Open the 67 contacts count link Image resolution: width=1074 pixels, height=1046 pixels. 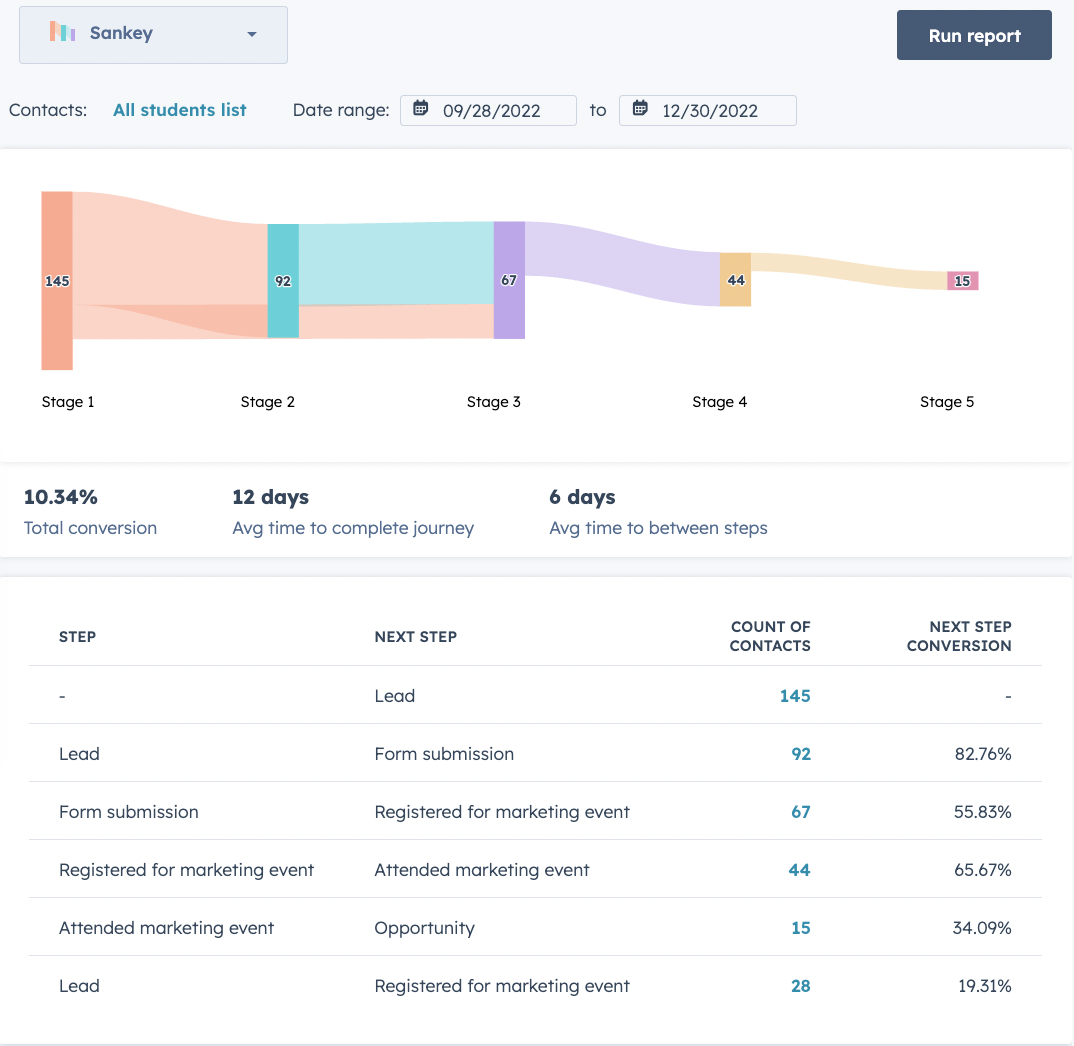(x=801, y=812)
